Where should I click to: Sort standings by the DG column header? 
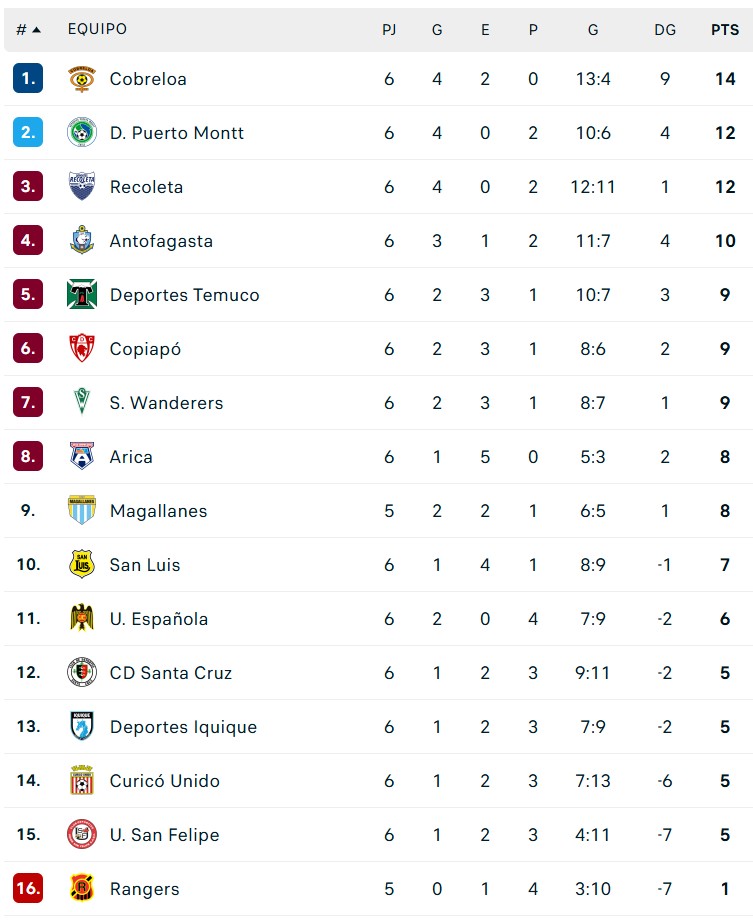(664, 29)
